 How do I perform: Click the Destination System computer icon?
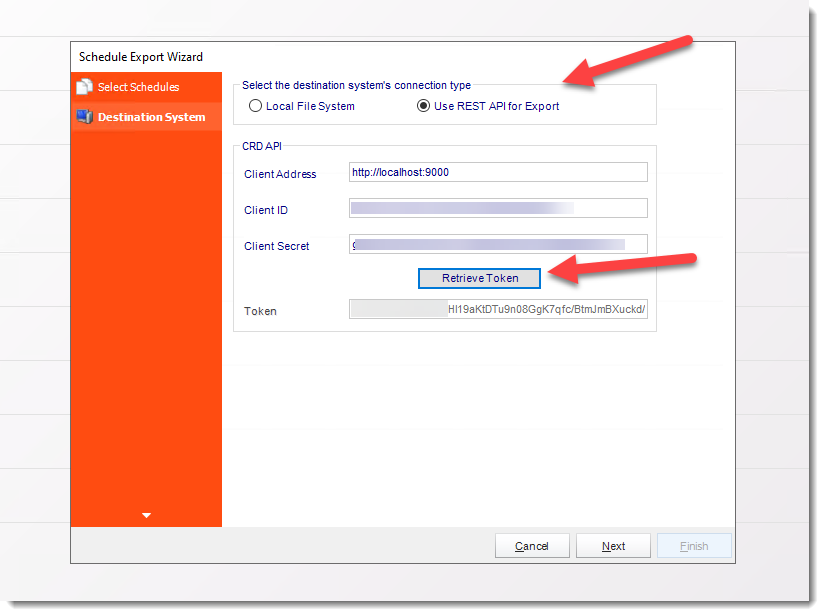point(86,116)
